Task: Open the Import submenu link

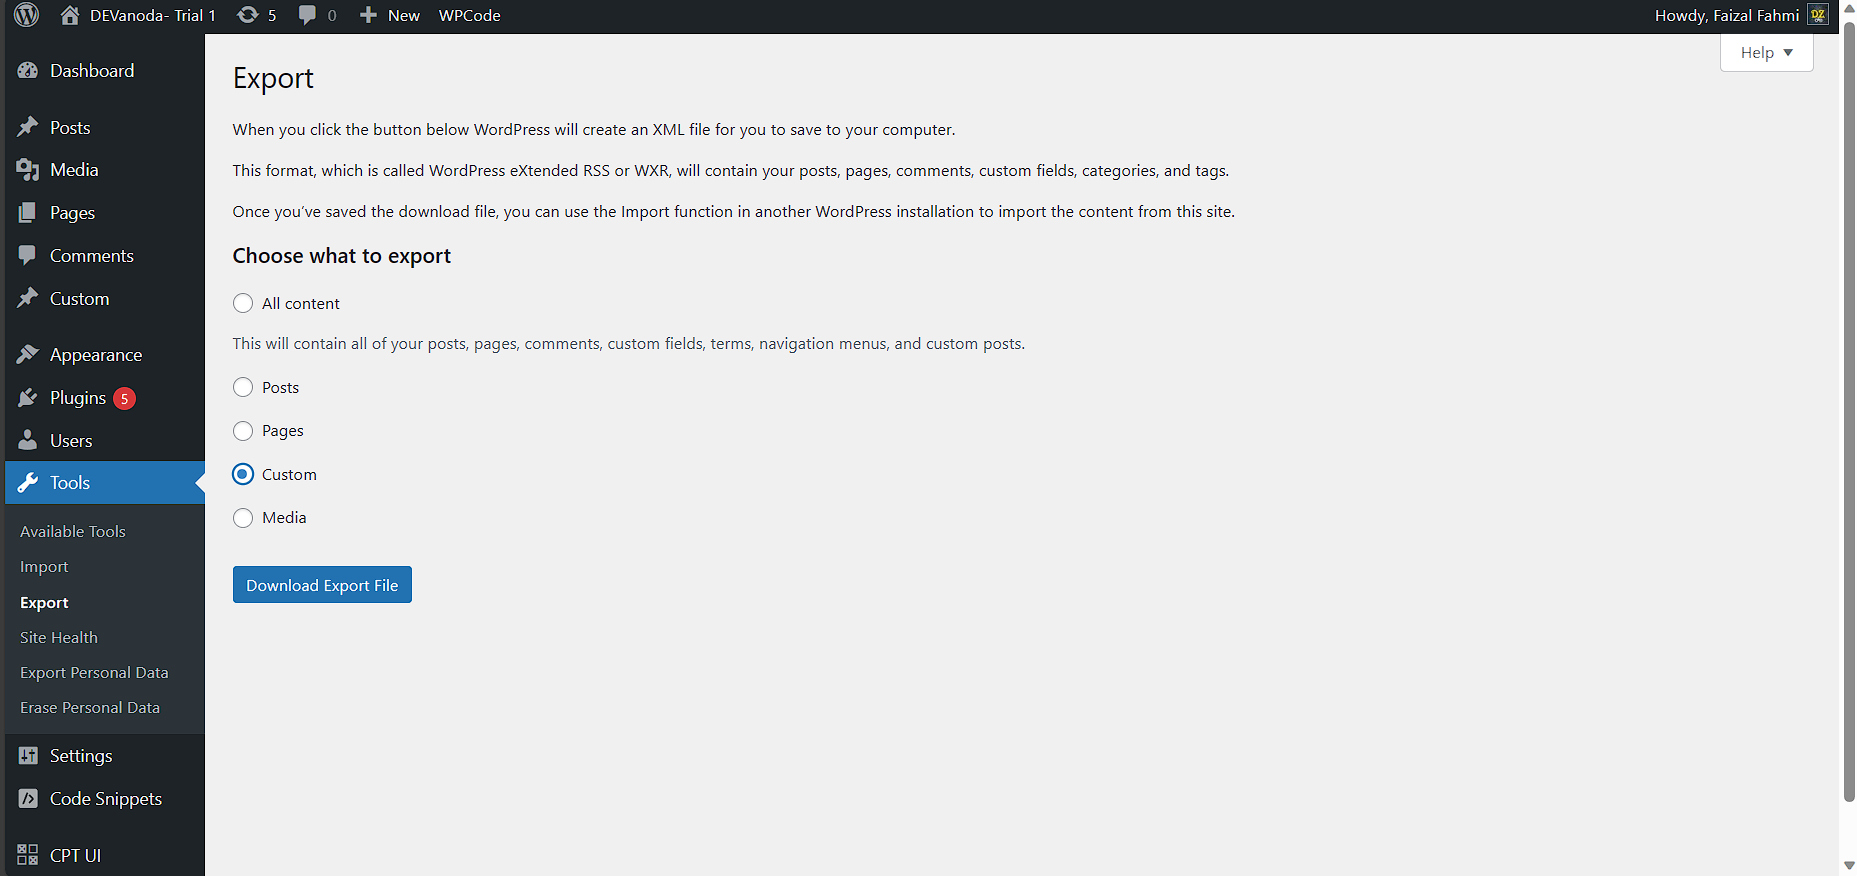Action: click(x=44, y=567)
